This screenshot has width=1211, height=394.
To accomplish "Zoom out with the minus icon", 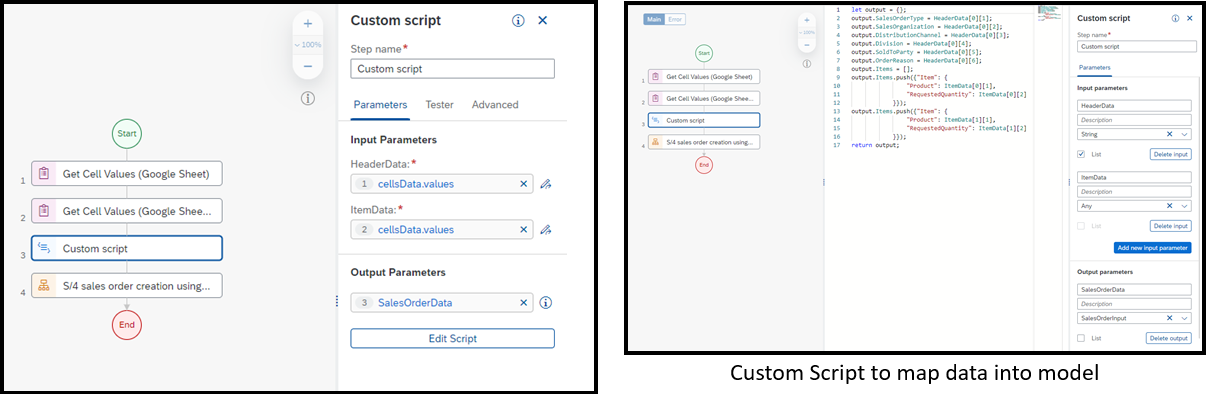I will coord(307,66).
